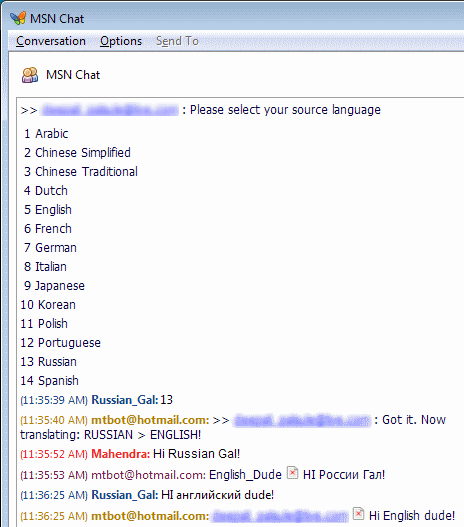464x527 pixels.
Task: Select the '11 Polish' language line
Action: (44, 324)
